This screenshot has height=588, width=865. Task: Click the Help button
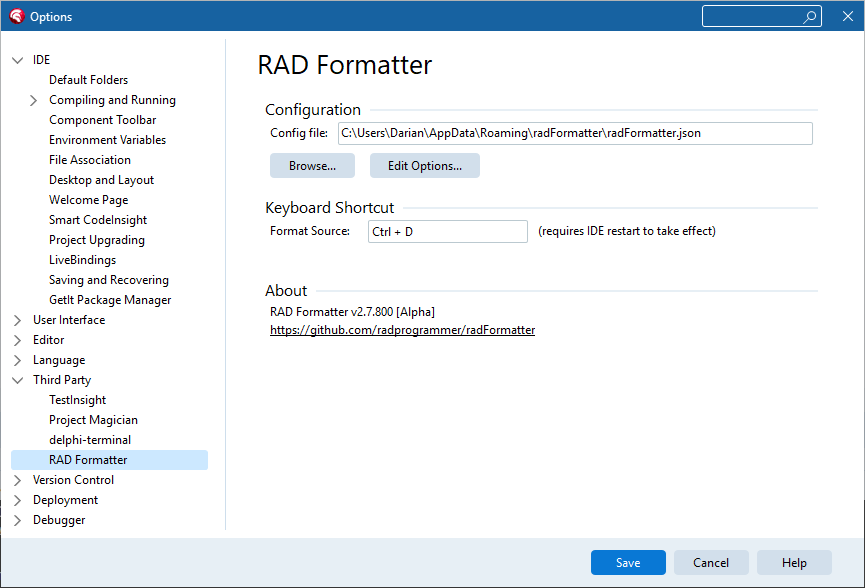point(794,563)
